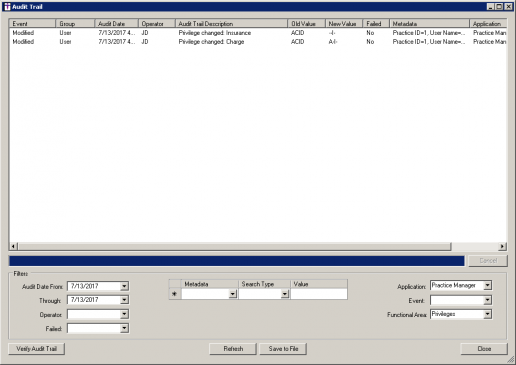
Task: Click the Value field in the metadata grid
Action: click(x=319, y=294)
